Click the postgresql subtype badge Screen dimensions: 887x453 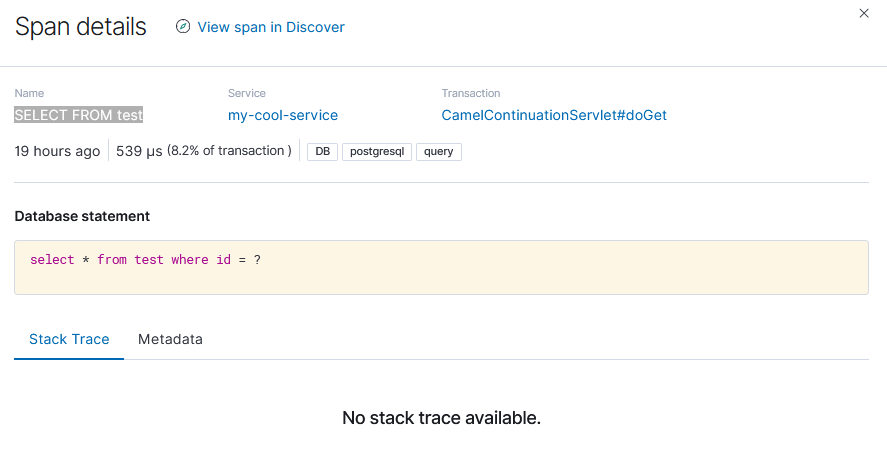click(x=376, y=152)
